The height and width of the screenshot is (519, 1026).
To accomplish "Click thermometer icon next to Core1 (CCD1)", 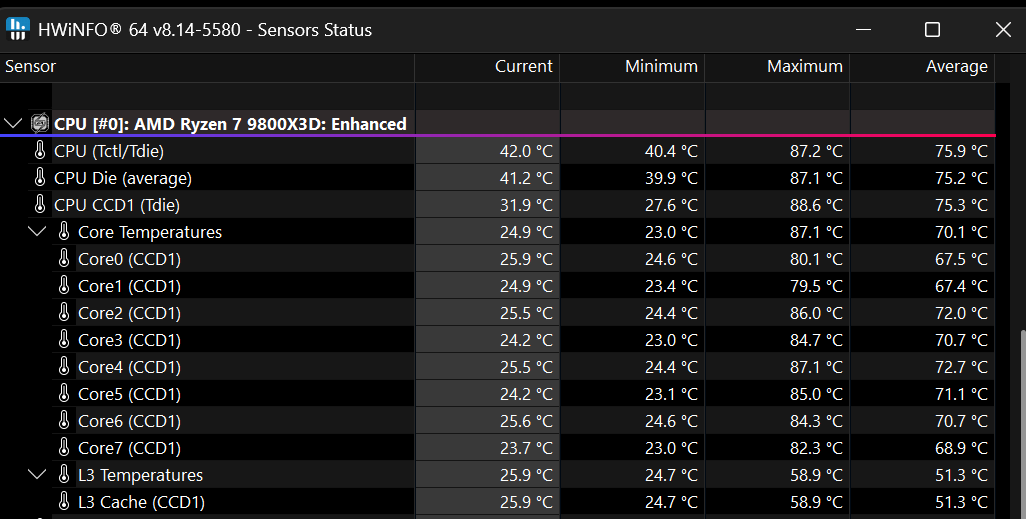I will tap(64, 285).
